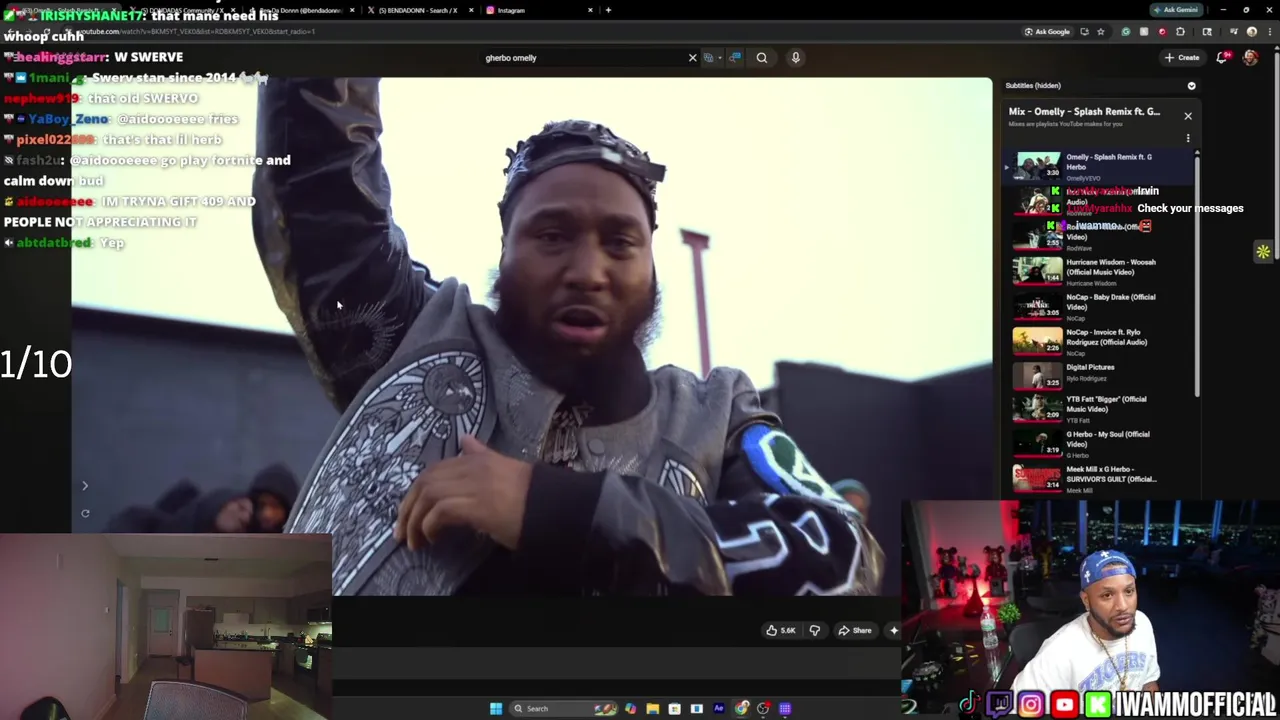
Task: Open the purple grid app taskbar icon
Action: [785, 709]
